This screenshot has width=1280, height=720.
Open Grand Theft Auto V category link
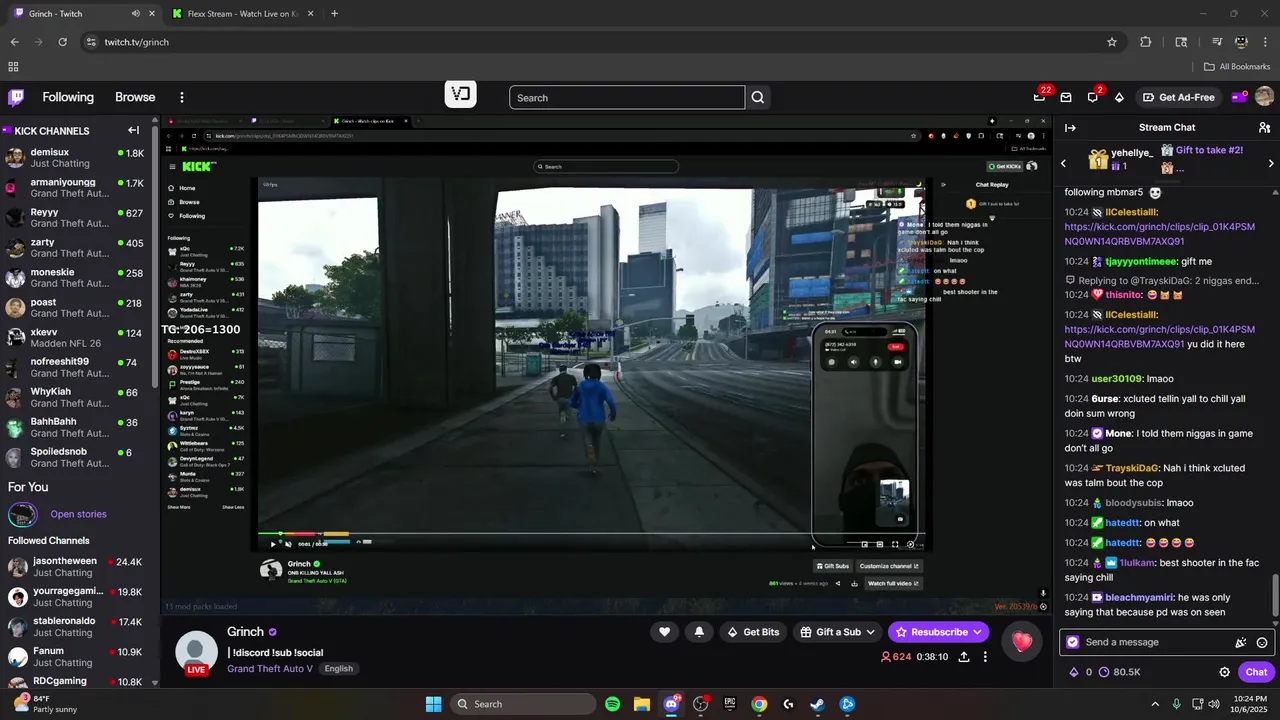[270, 668]
